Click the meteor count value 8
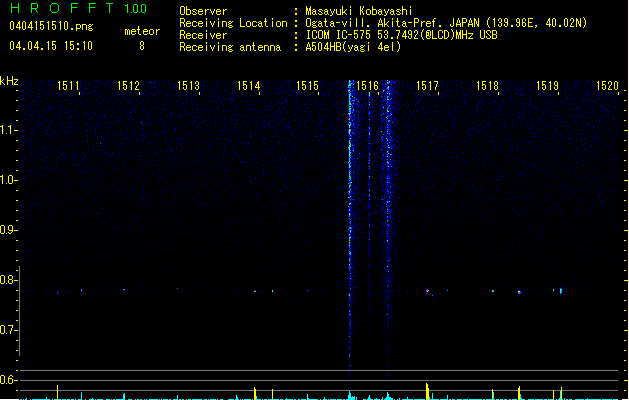629x400 pixels. (142, 46)
